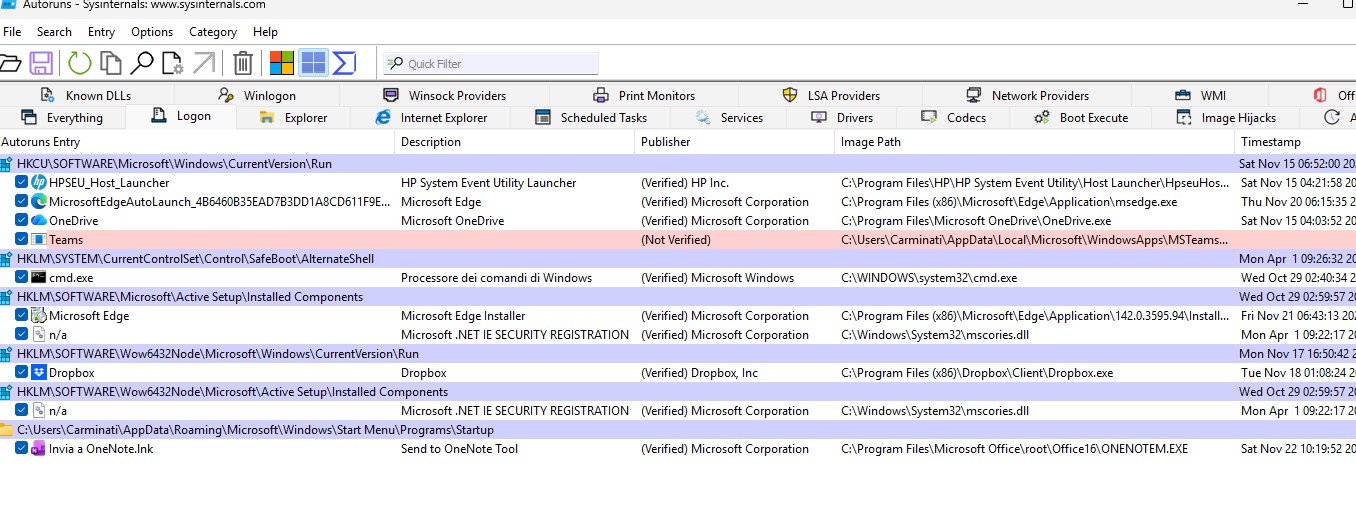Uncheck the Microsoft Edge installer checkbox
This screenshot has width=1356, height=505.
click(x=21, y=316)
